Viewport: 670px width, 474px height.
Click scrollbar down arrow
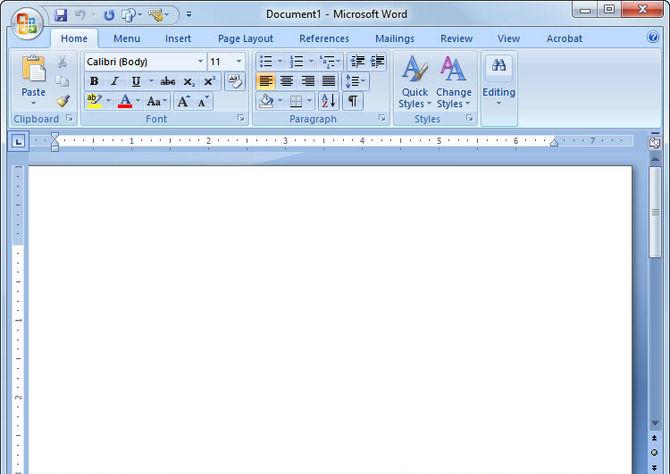tap(655, 423)
